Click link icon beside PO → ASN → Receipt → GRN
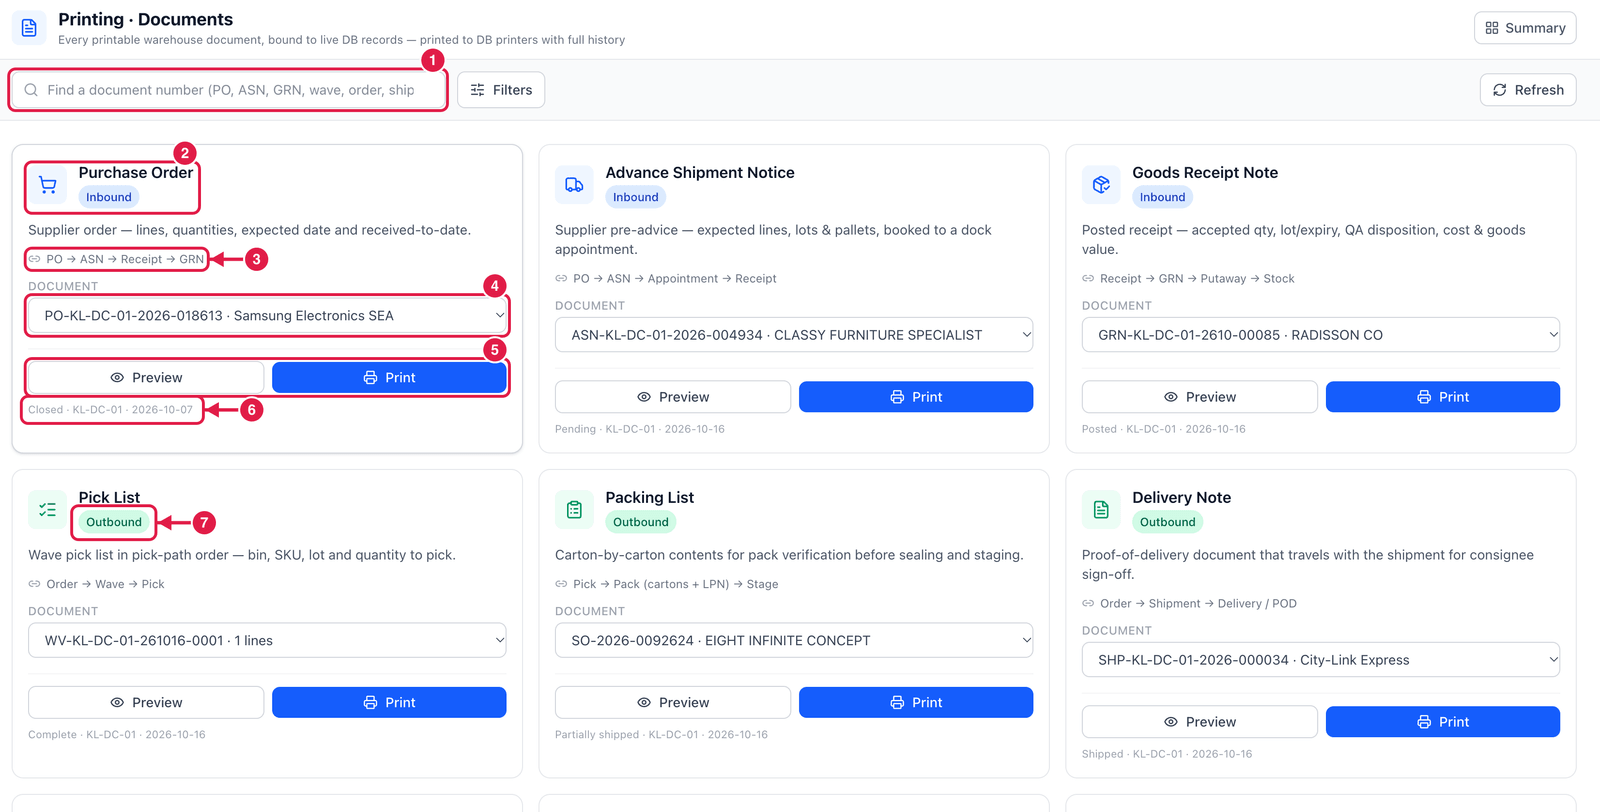 pyautogui.click(x=34, y=259)
